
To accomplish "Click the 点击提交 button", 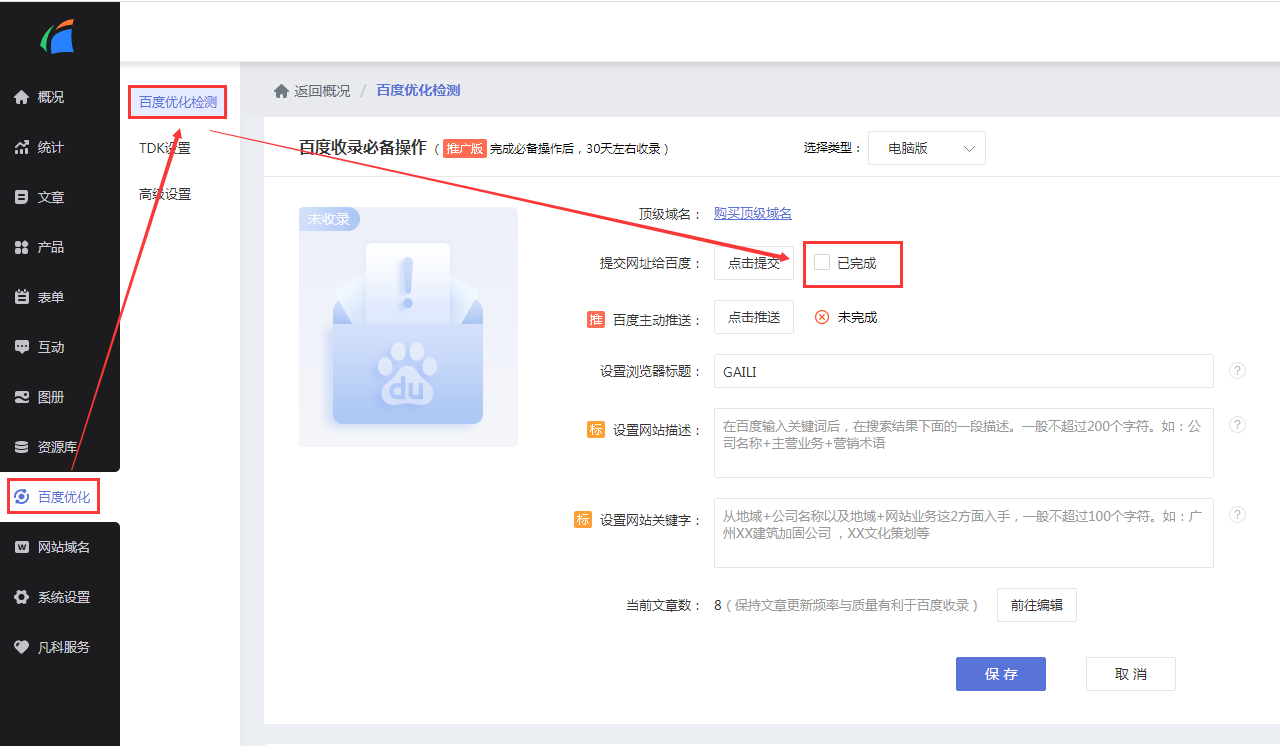I will [x=754, y=263].
